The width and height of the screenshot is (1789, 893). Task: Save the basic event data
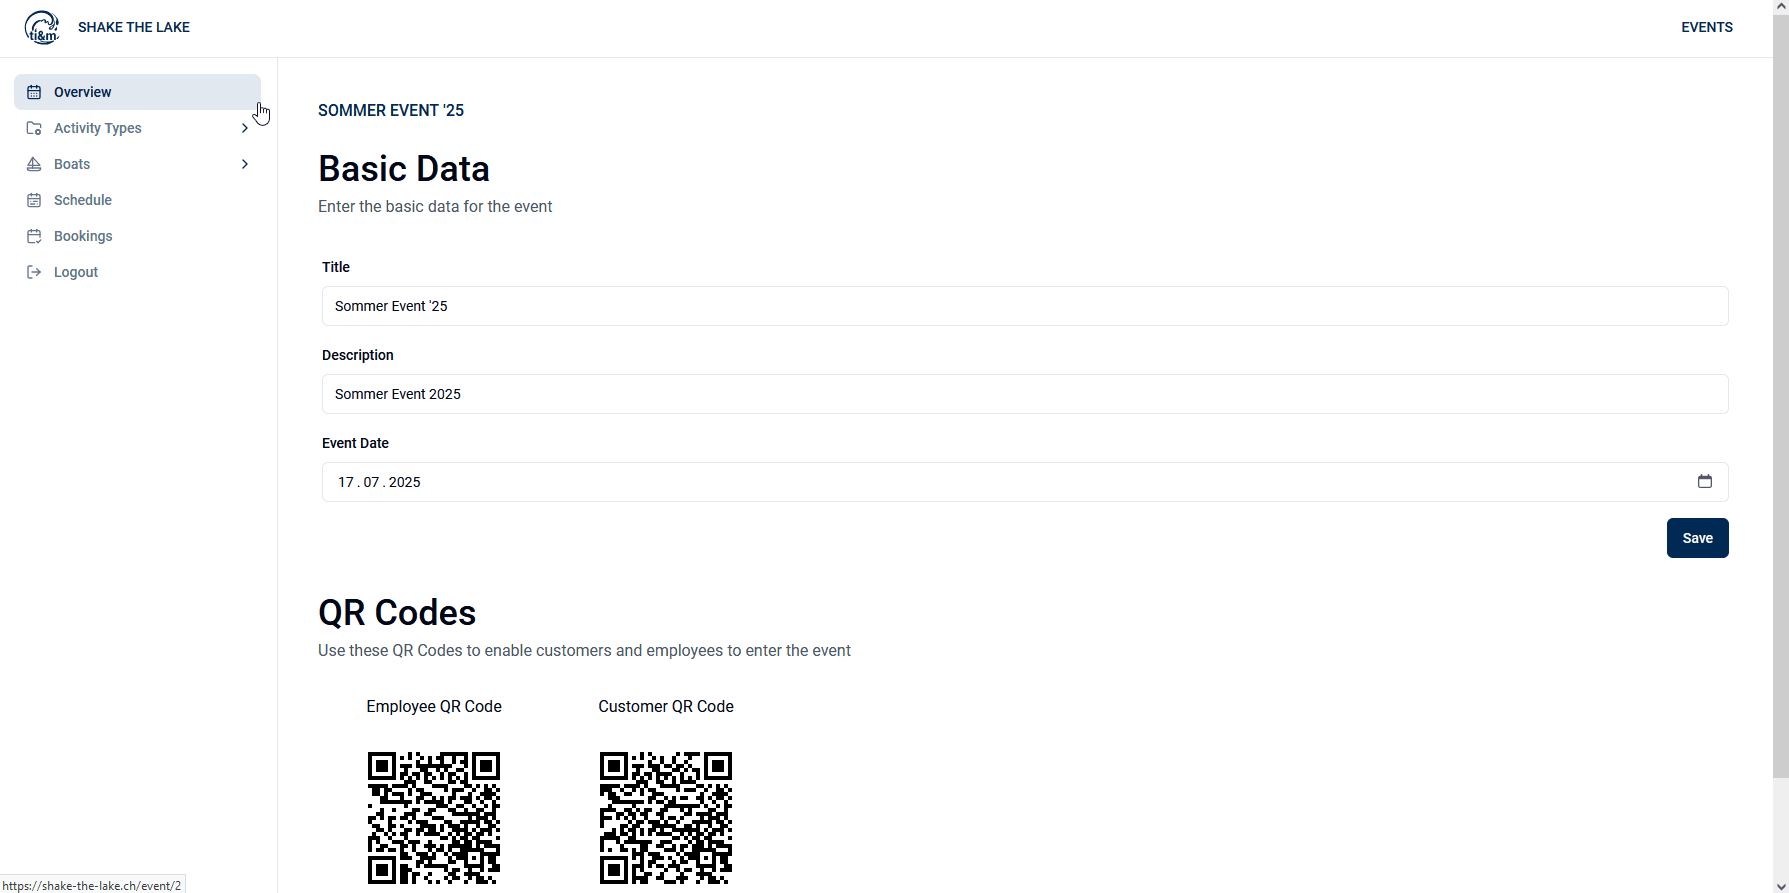click(x=1697, y=538)
